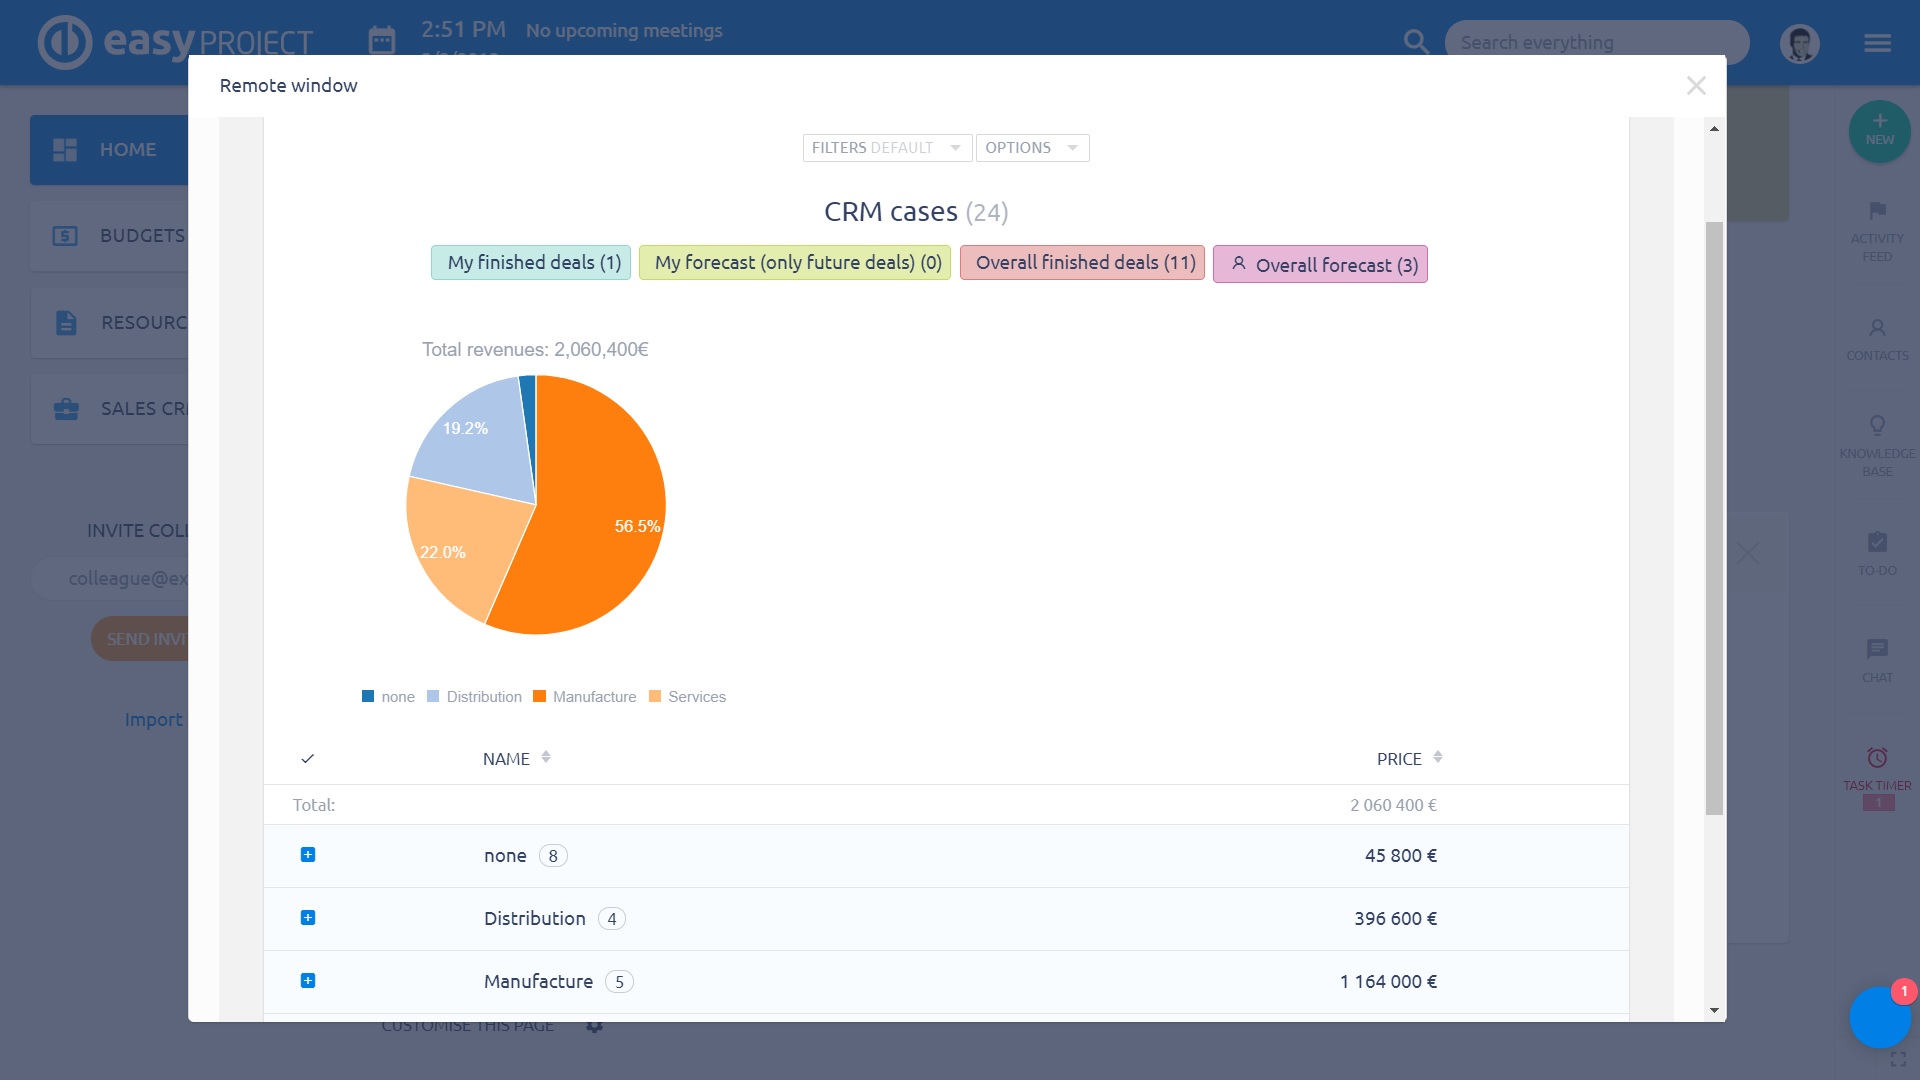Select the Overall finished deals tab
1920x1080 pixels.
pos(1082,263)
